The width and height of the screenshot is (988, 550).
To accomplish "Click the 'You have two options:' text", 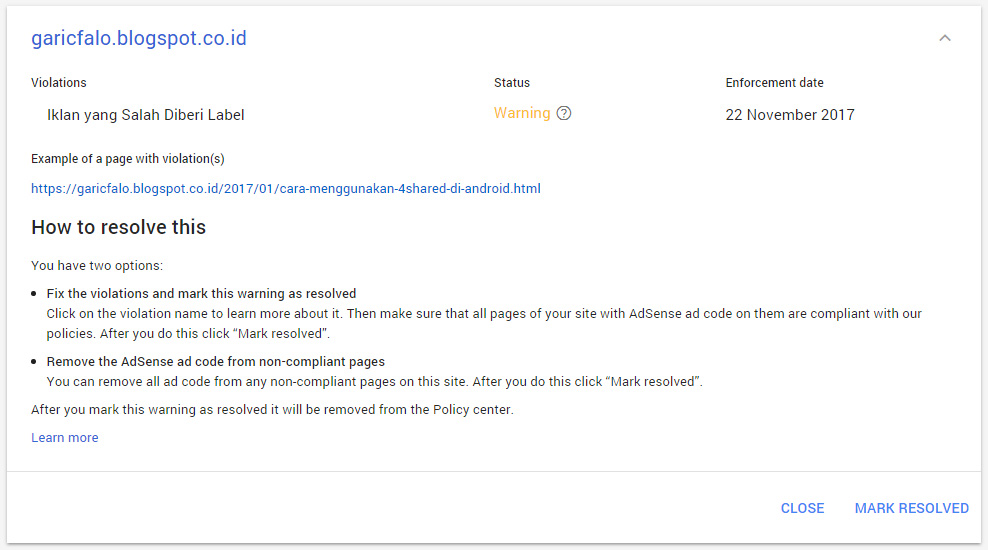I will [97, 266].
